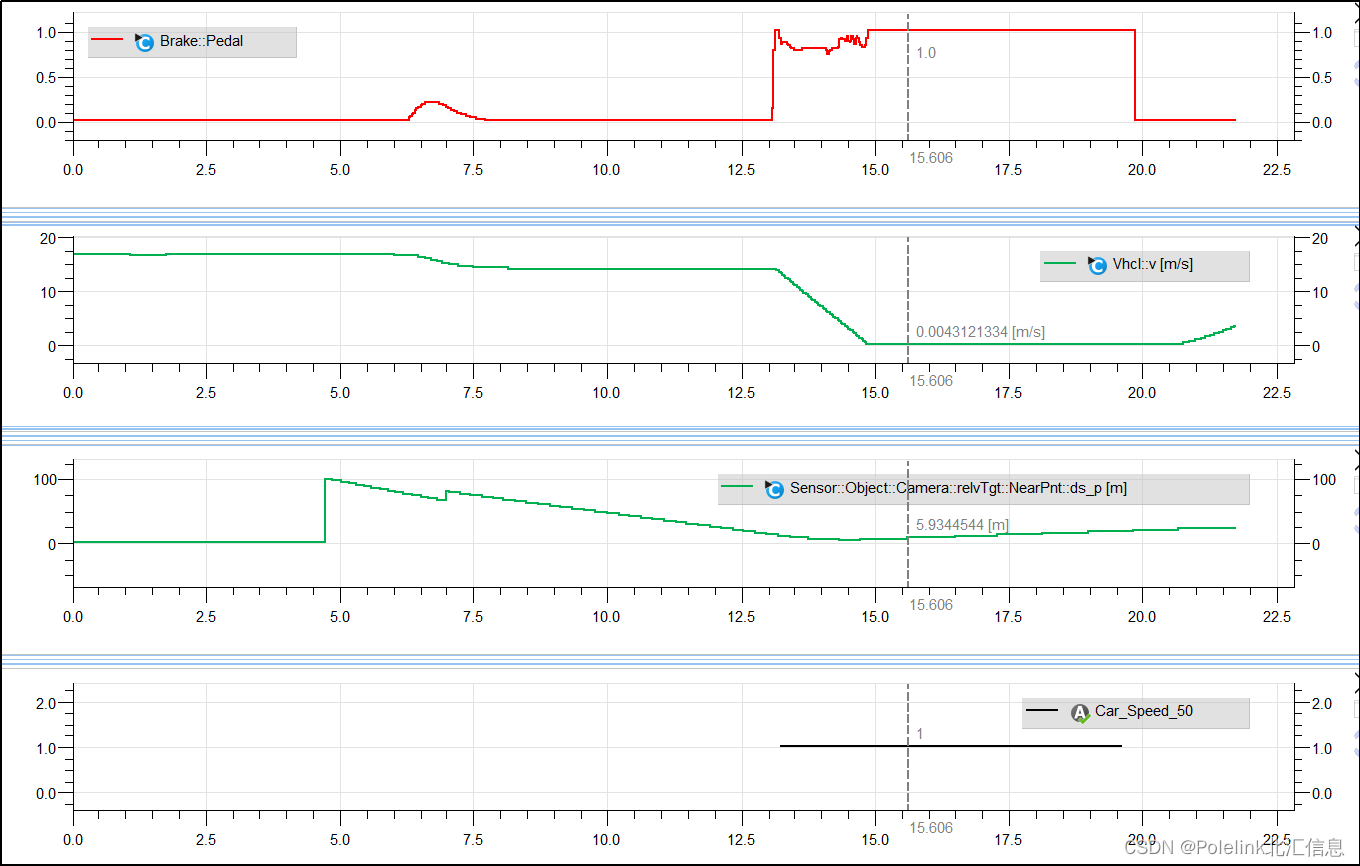Click the 5.0 x-axis tick in ds_p plot
1360x866 pixels.
(340, 617)
